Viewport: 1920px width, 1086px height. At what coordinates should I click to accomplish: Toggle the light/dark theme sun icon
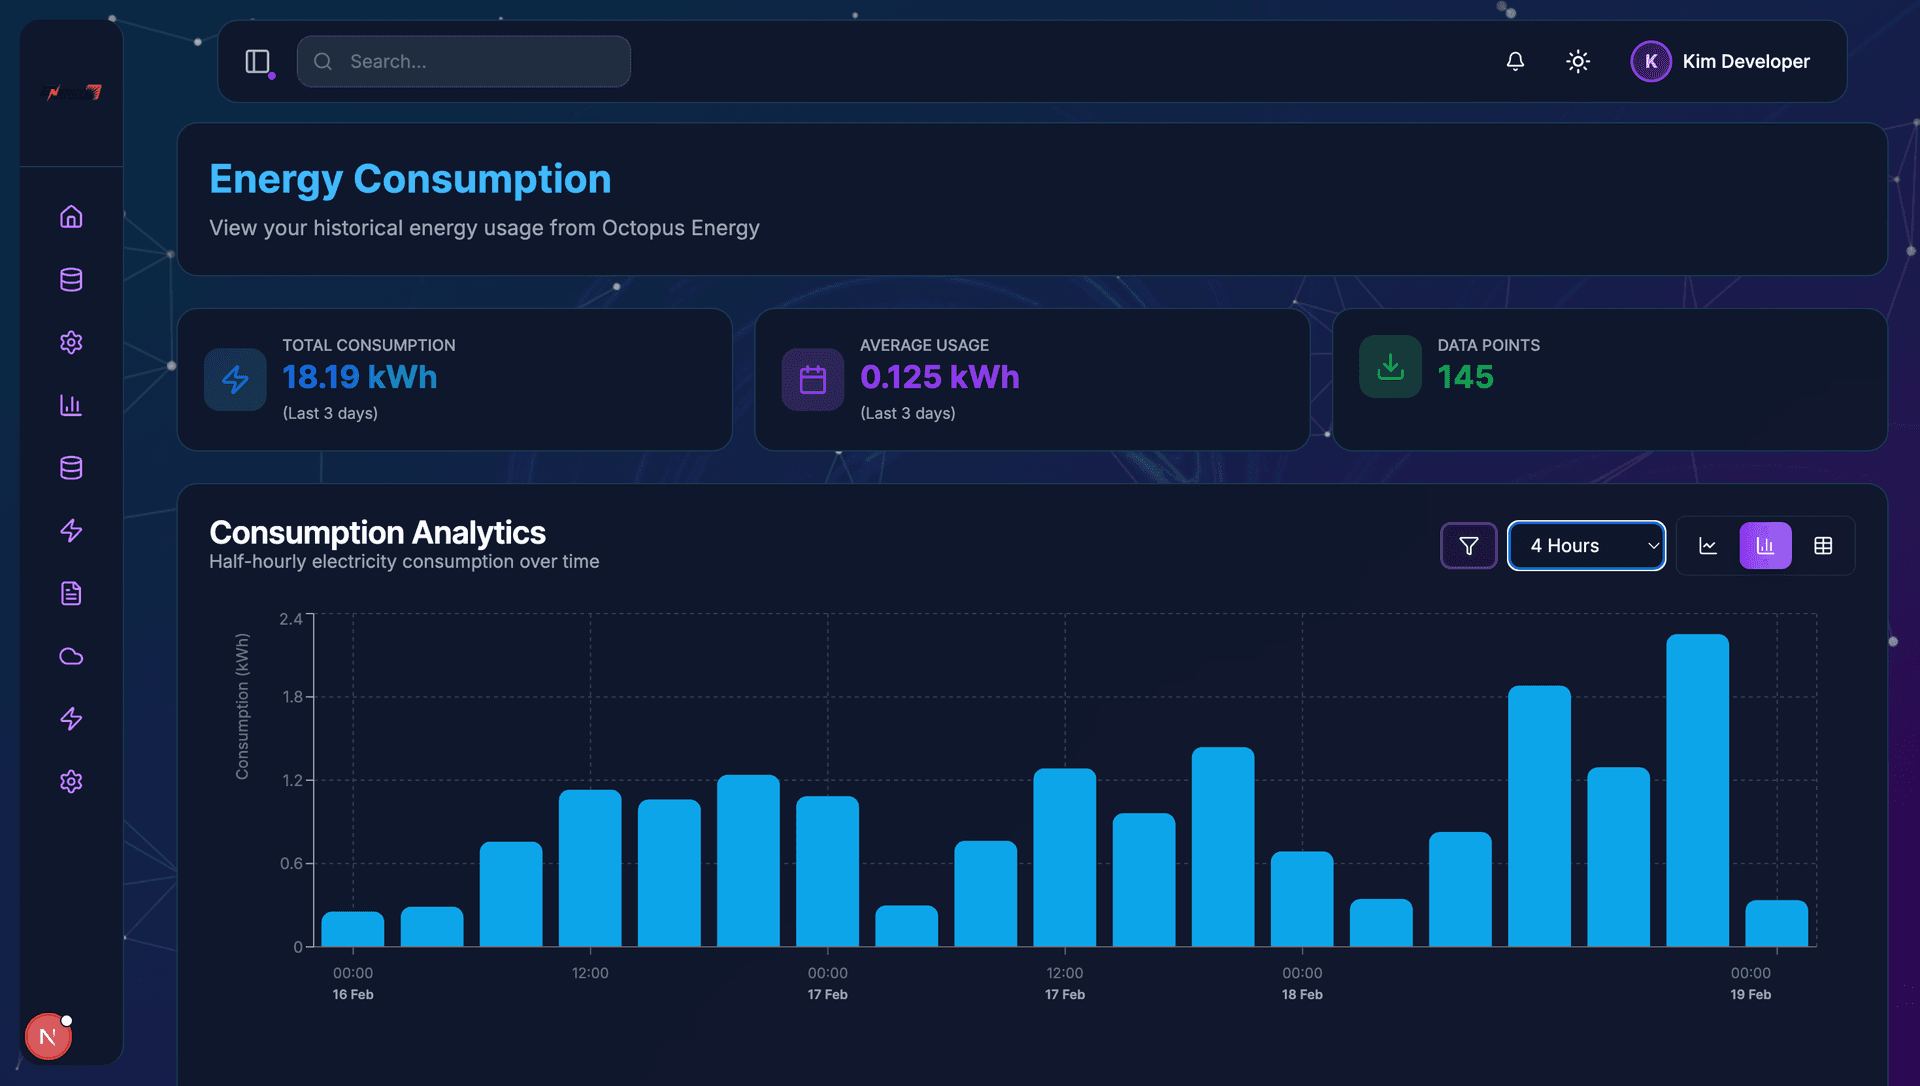click(1578, 61)
